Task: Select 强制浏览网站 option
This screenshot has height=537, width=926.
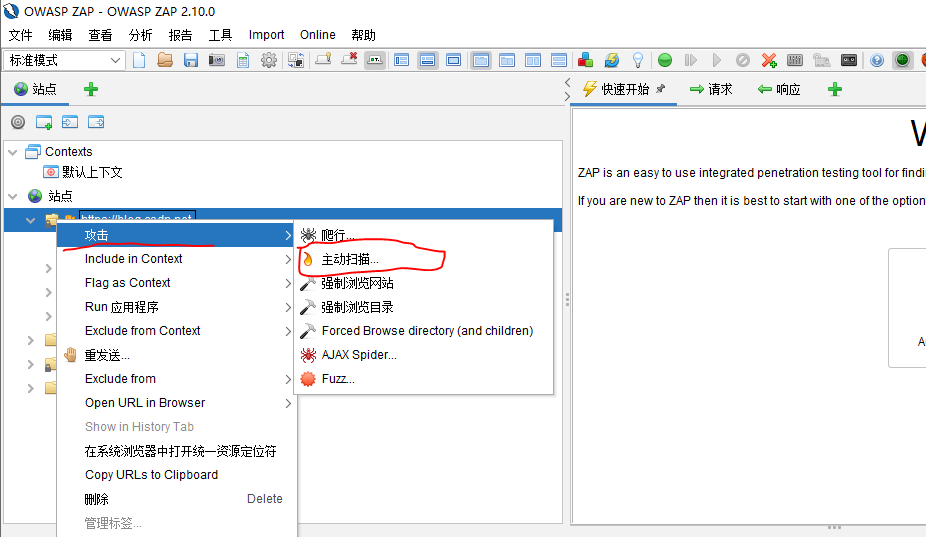Action: point(424,284)
